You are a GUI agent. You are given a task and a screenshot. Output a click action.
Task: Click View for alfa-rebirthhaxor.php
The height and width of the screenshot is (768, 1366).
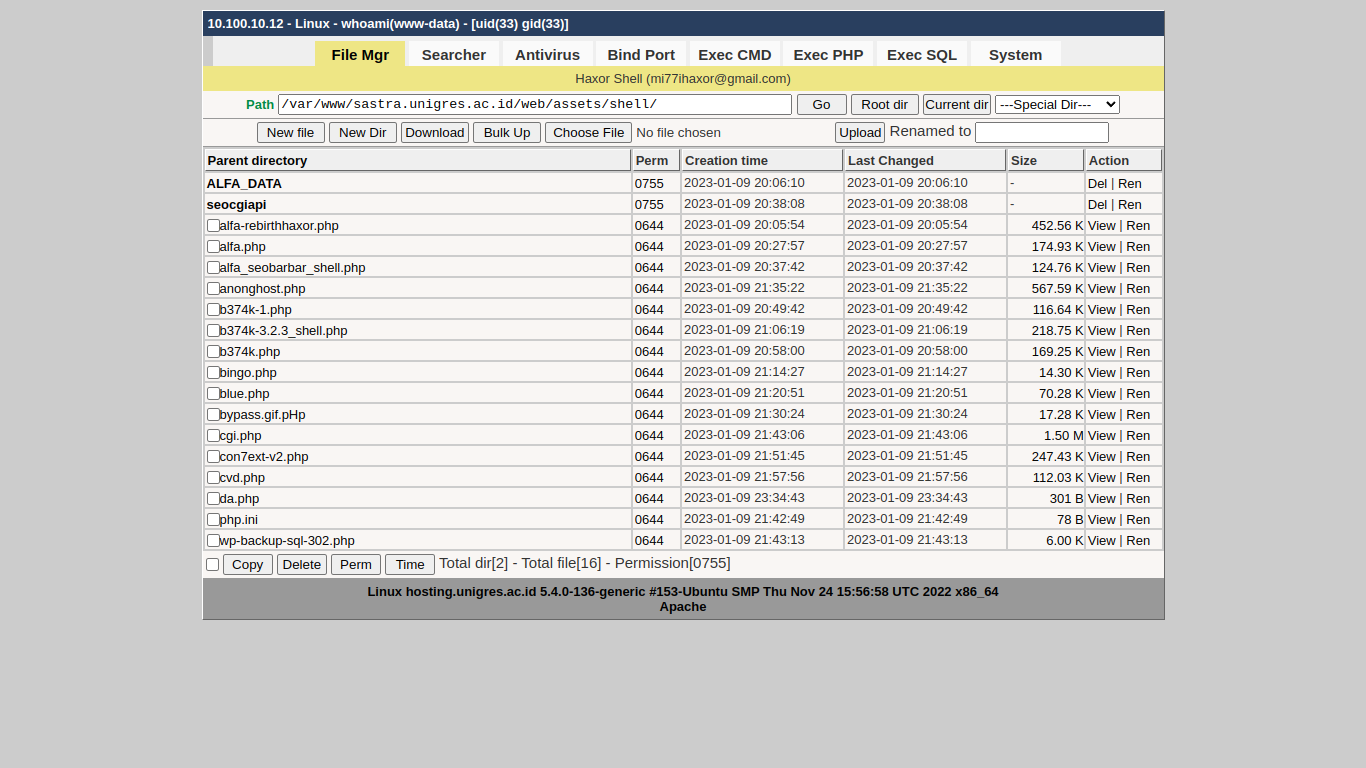click(x=1102, y=226)
